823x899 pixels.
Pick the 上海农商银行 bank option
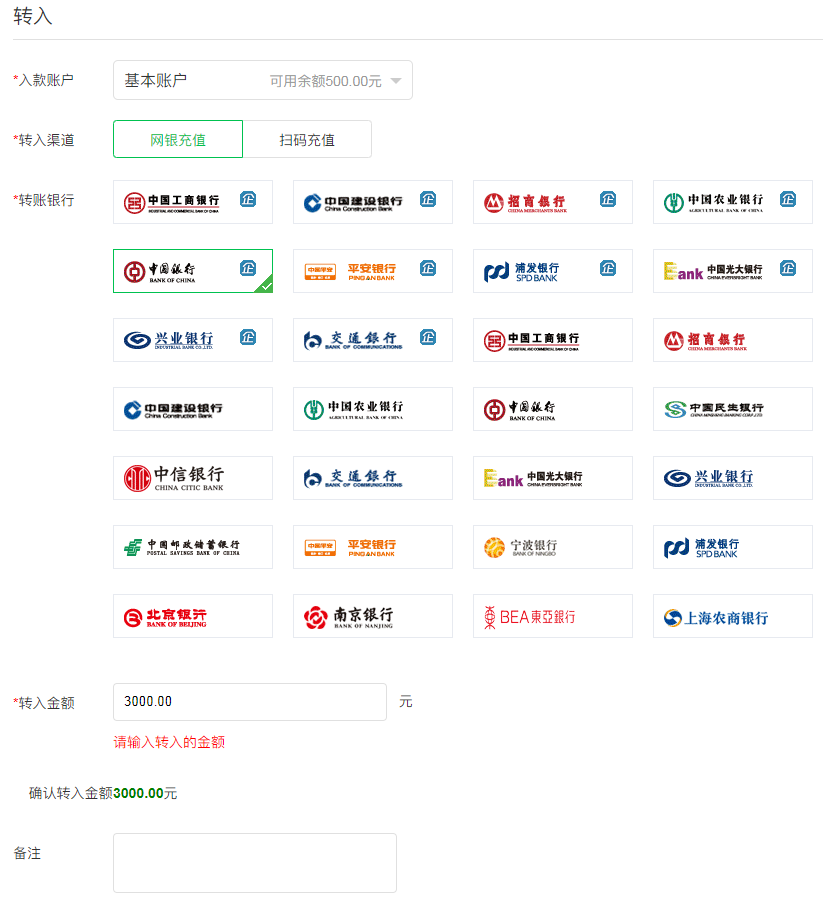click(x=733, y=616)
